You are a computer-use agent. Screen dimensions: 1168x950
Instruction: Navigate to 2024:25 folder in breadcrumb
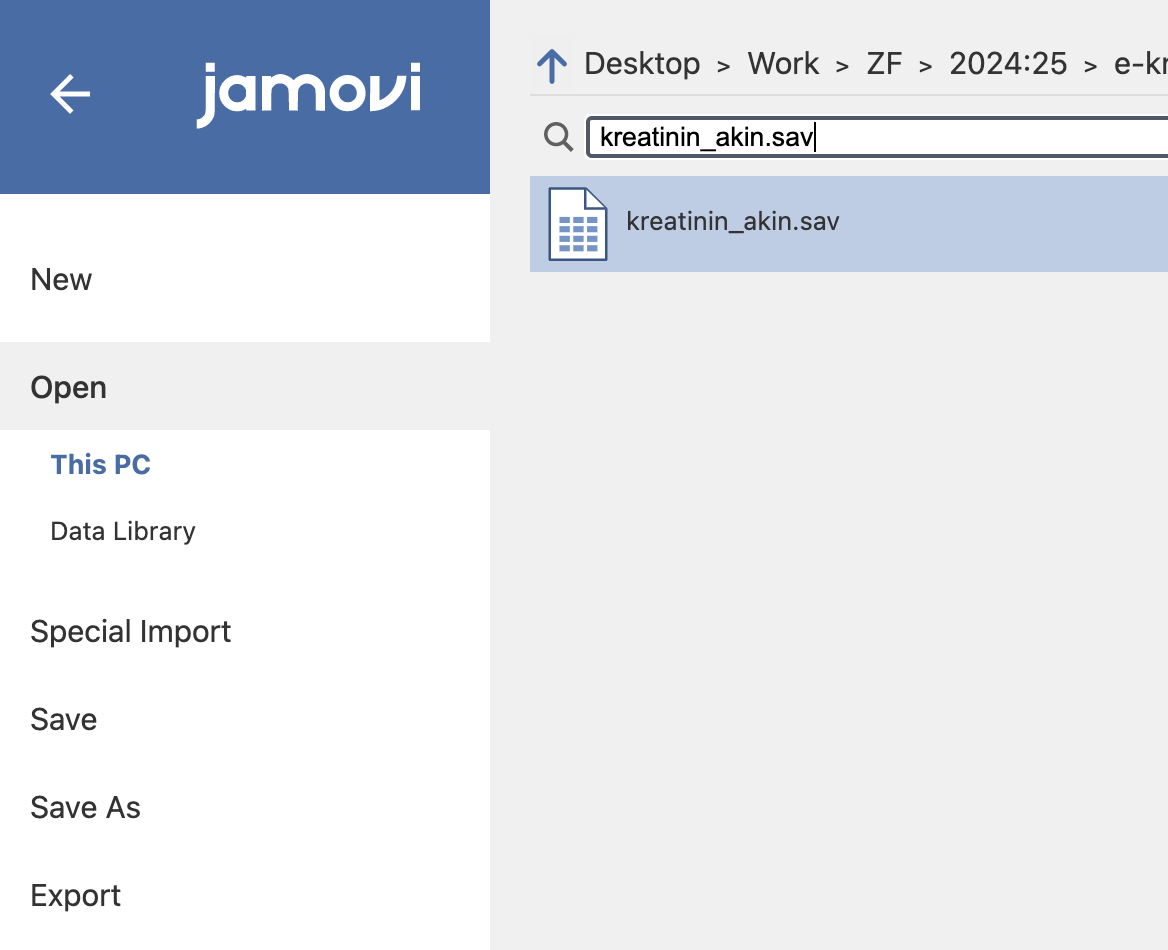(1009, 64)
